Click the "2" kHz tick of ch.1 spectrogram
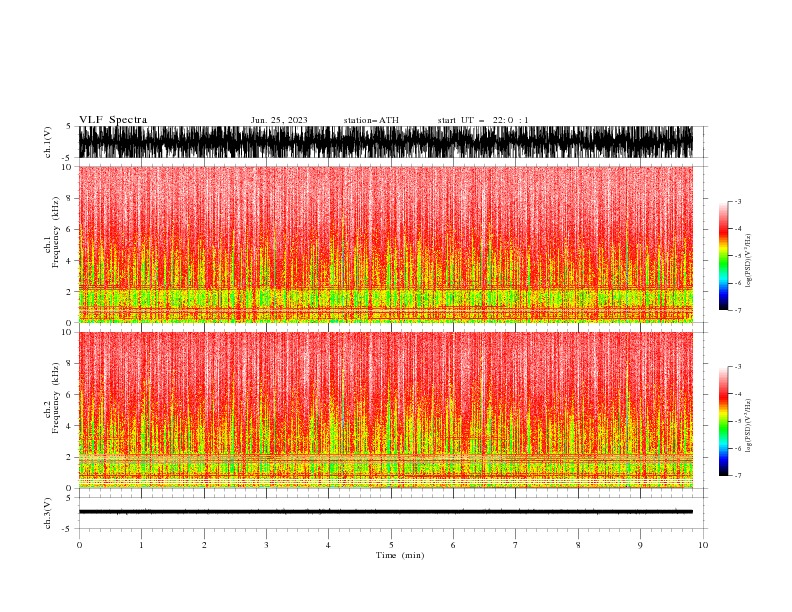Viewport: 792px width, 612px height. [x=70, y=291]
